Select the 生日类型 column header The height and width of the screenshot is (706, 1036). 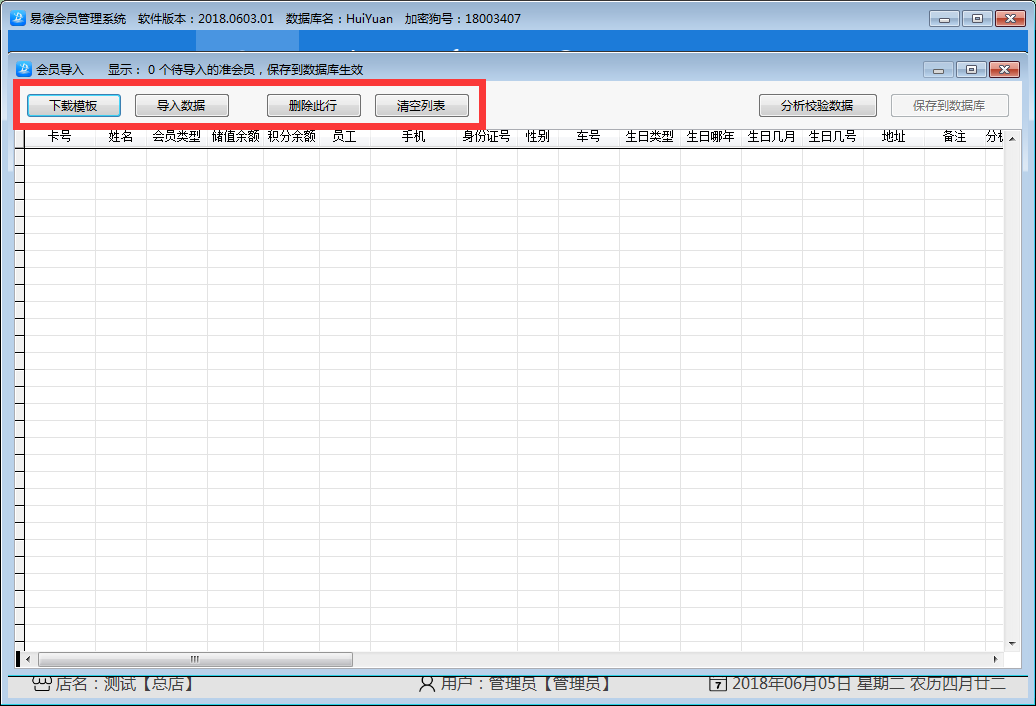point(649,137)
